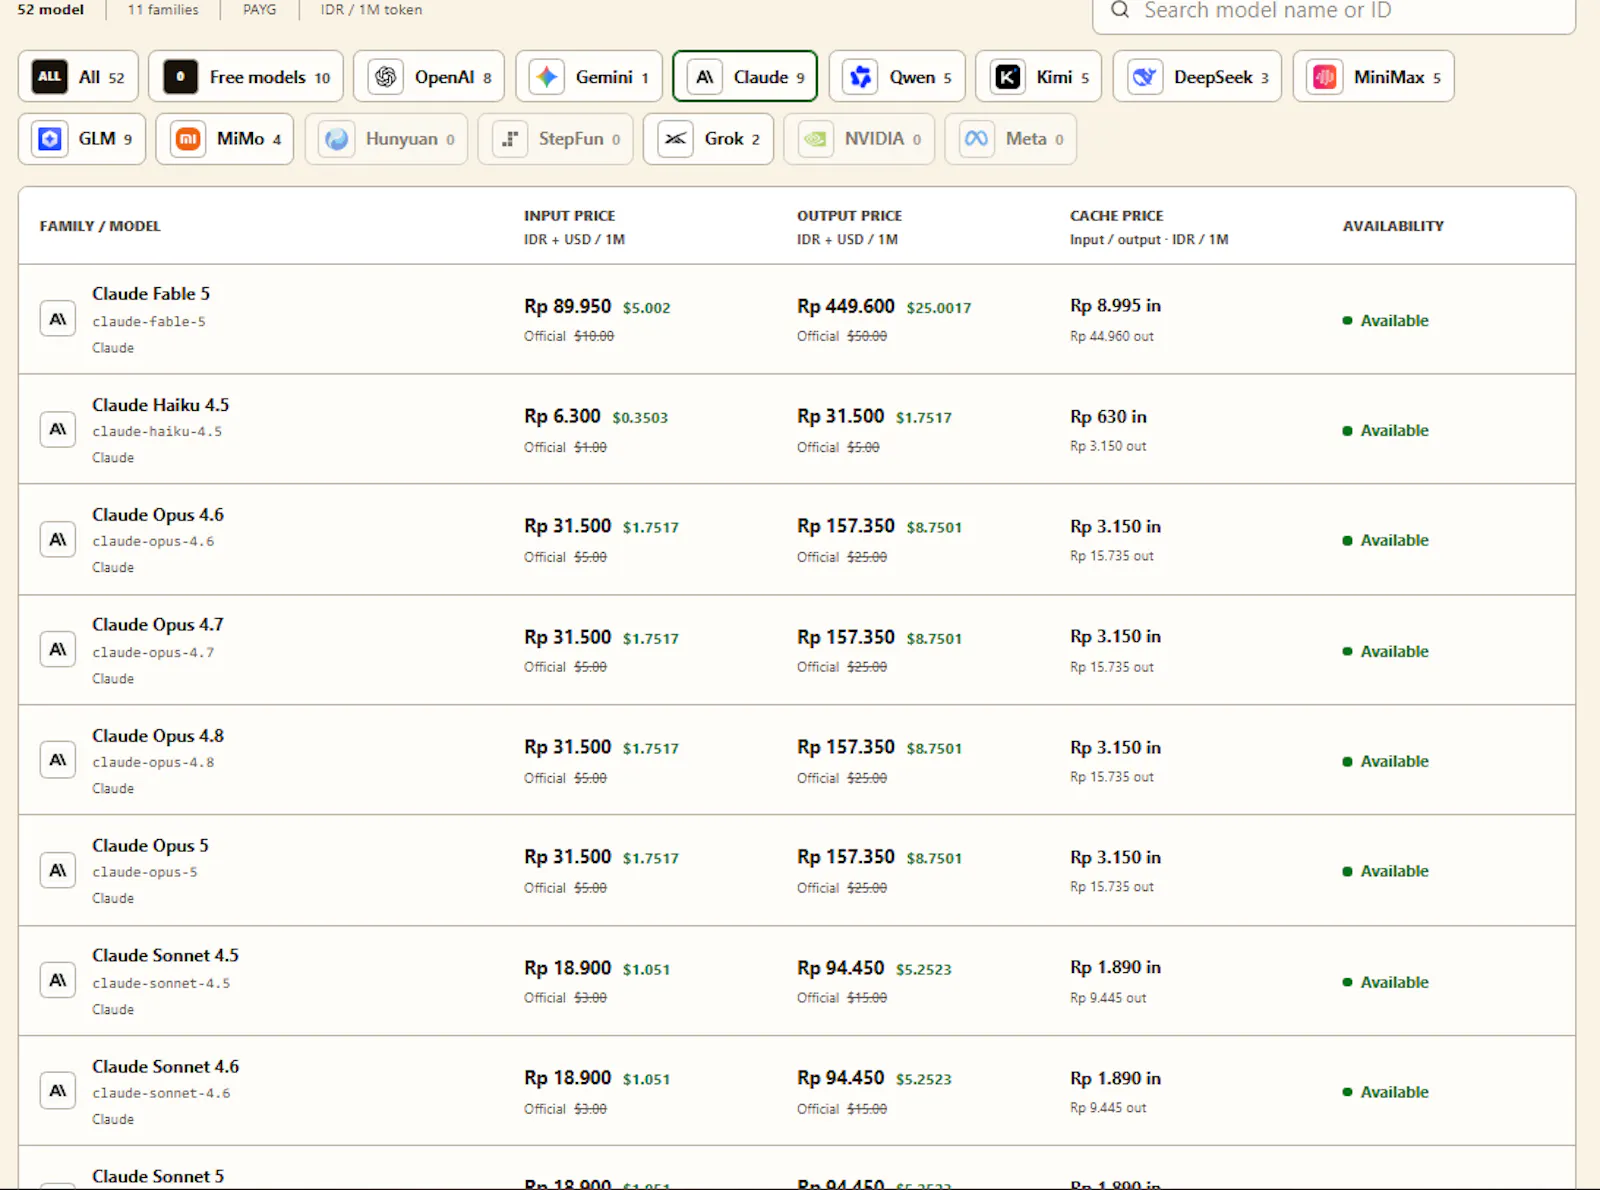The height and width of the screenshot is (1190, 1600).
Task: Click the Hunyuan logo icon
Action: [x=337, y=139]
